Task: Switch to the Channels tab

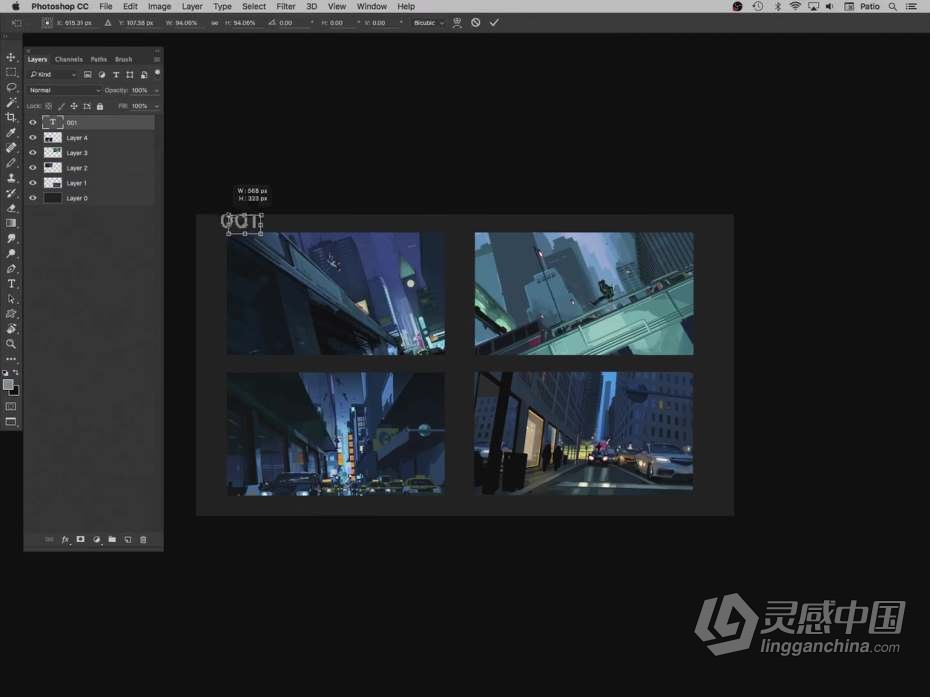Action: tap(69, 59)
